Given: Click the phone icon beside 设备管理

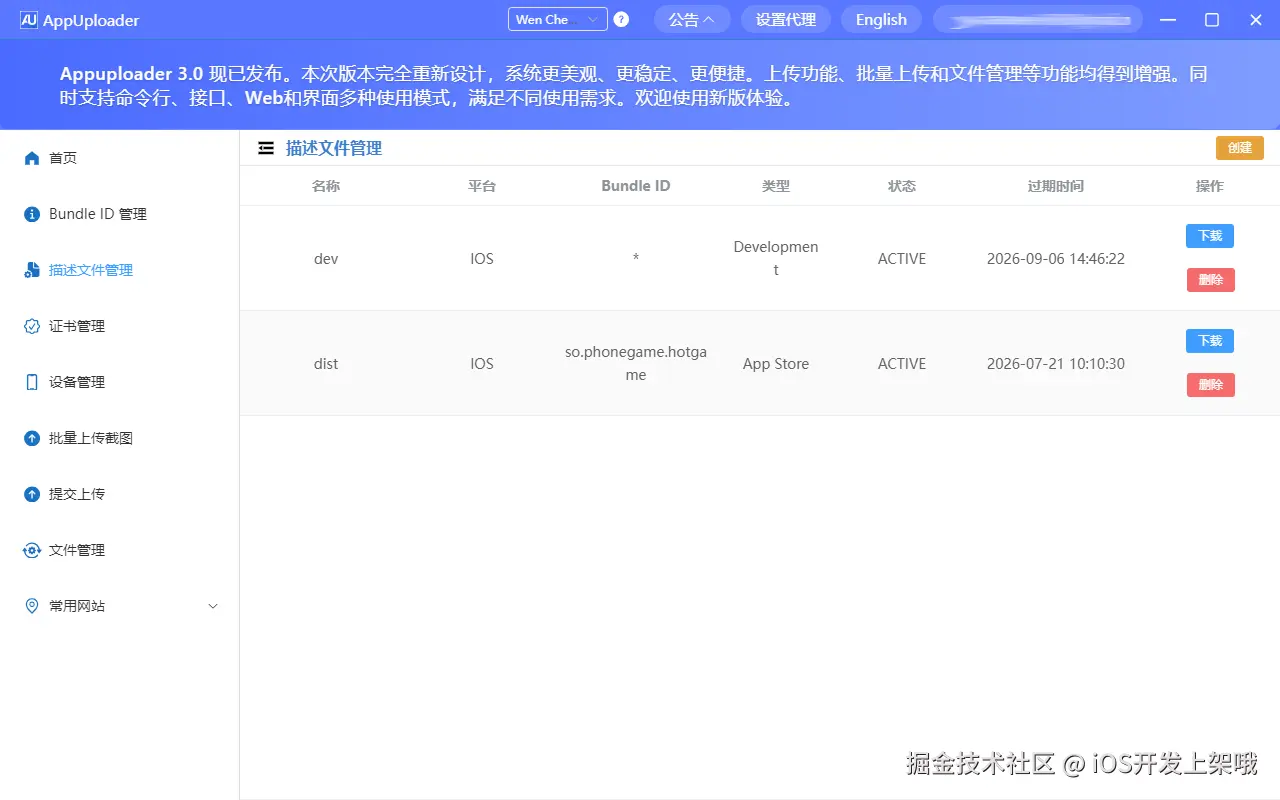Looking at the screenshot, I should click(x=32, y=382).
